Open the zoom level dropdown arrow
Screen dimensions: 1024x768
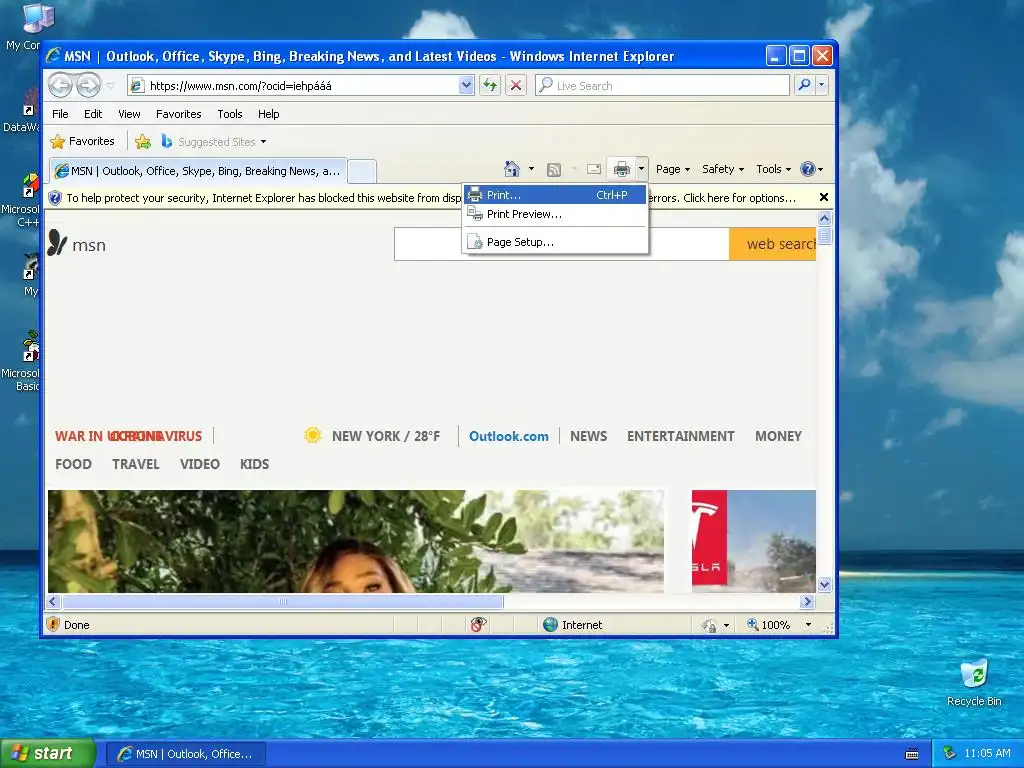point(808,625)
